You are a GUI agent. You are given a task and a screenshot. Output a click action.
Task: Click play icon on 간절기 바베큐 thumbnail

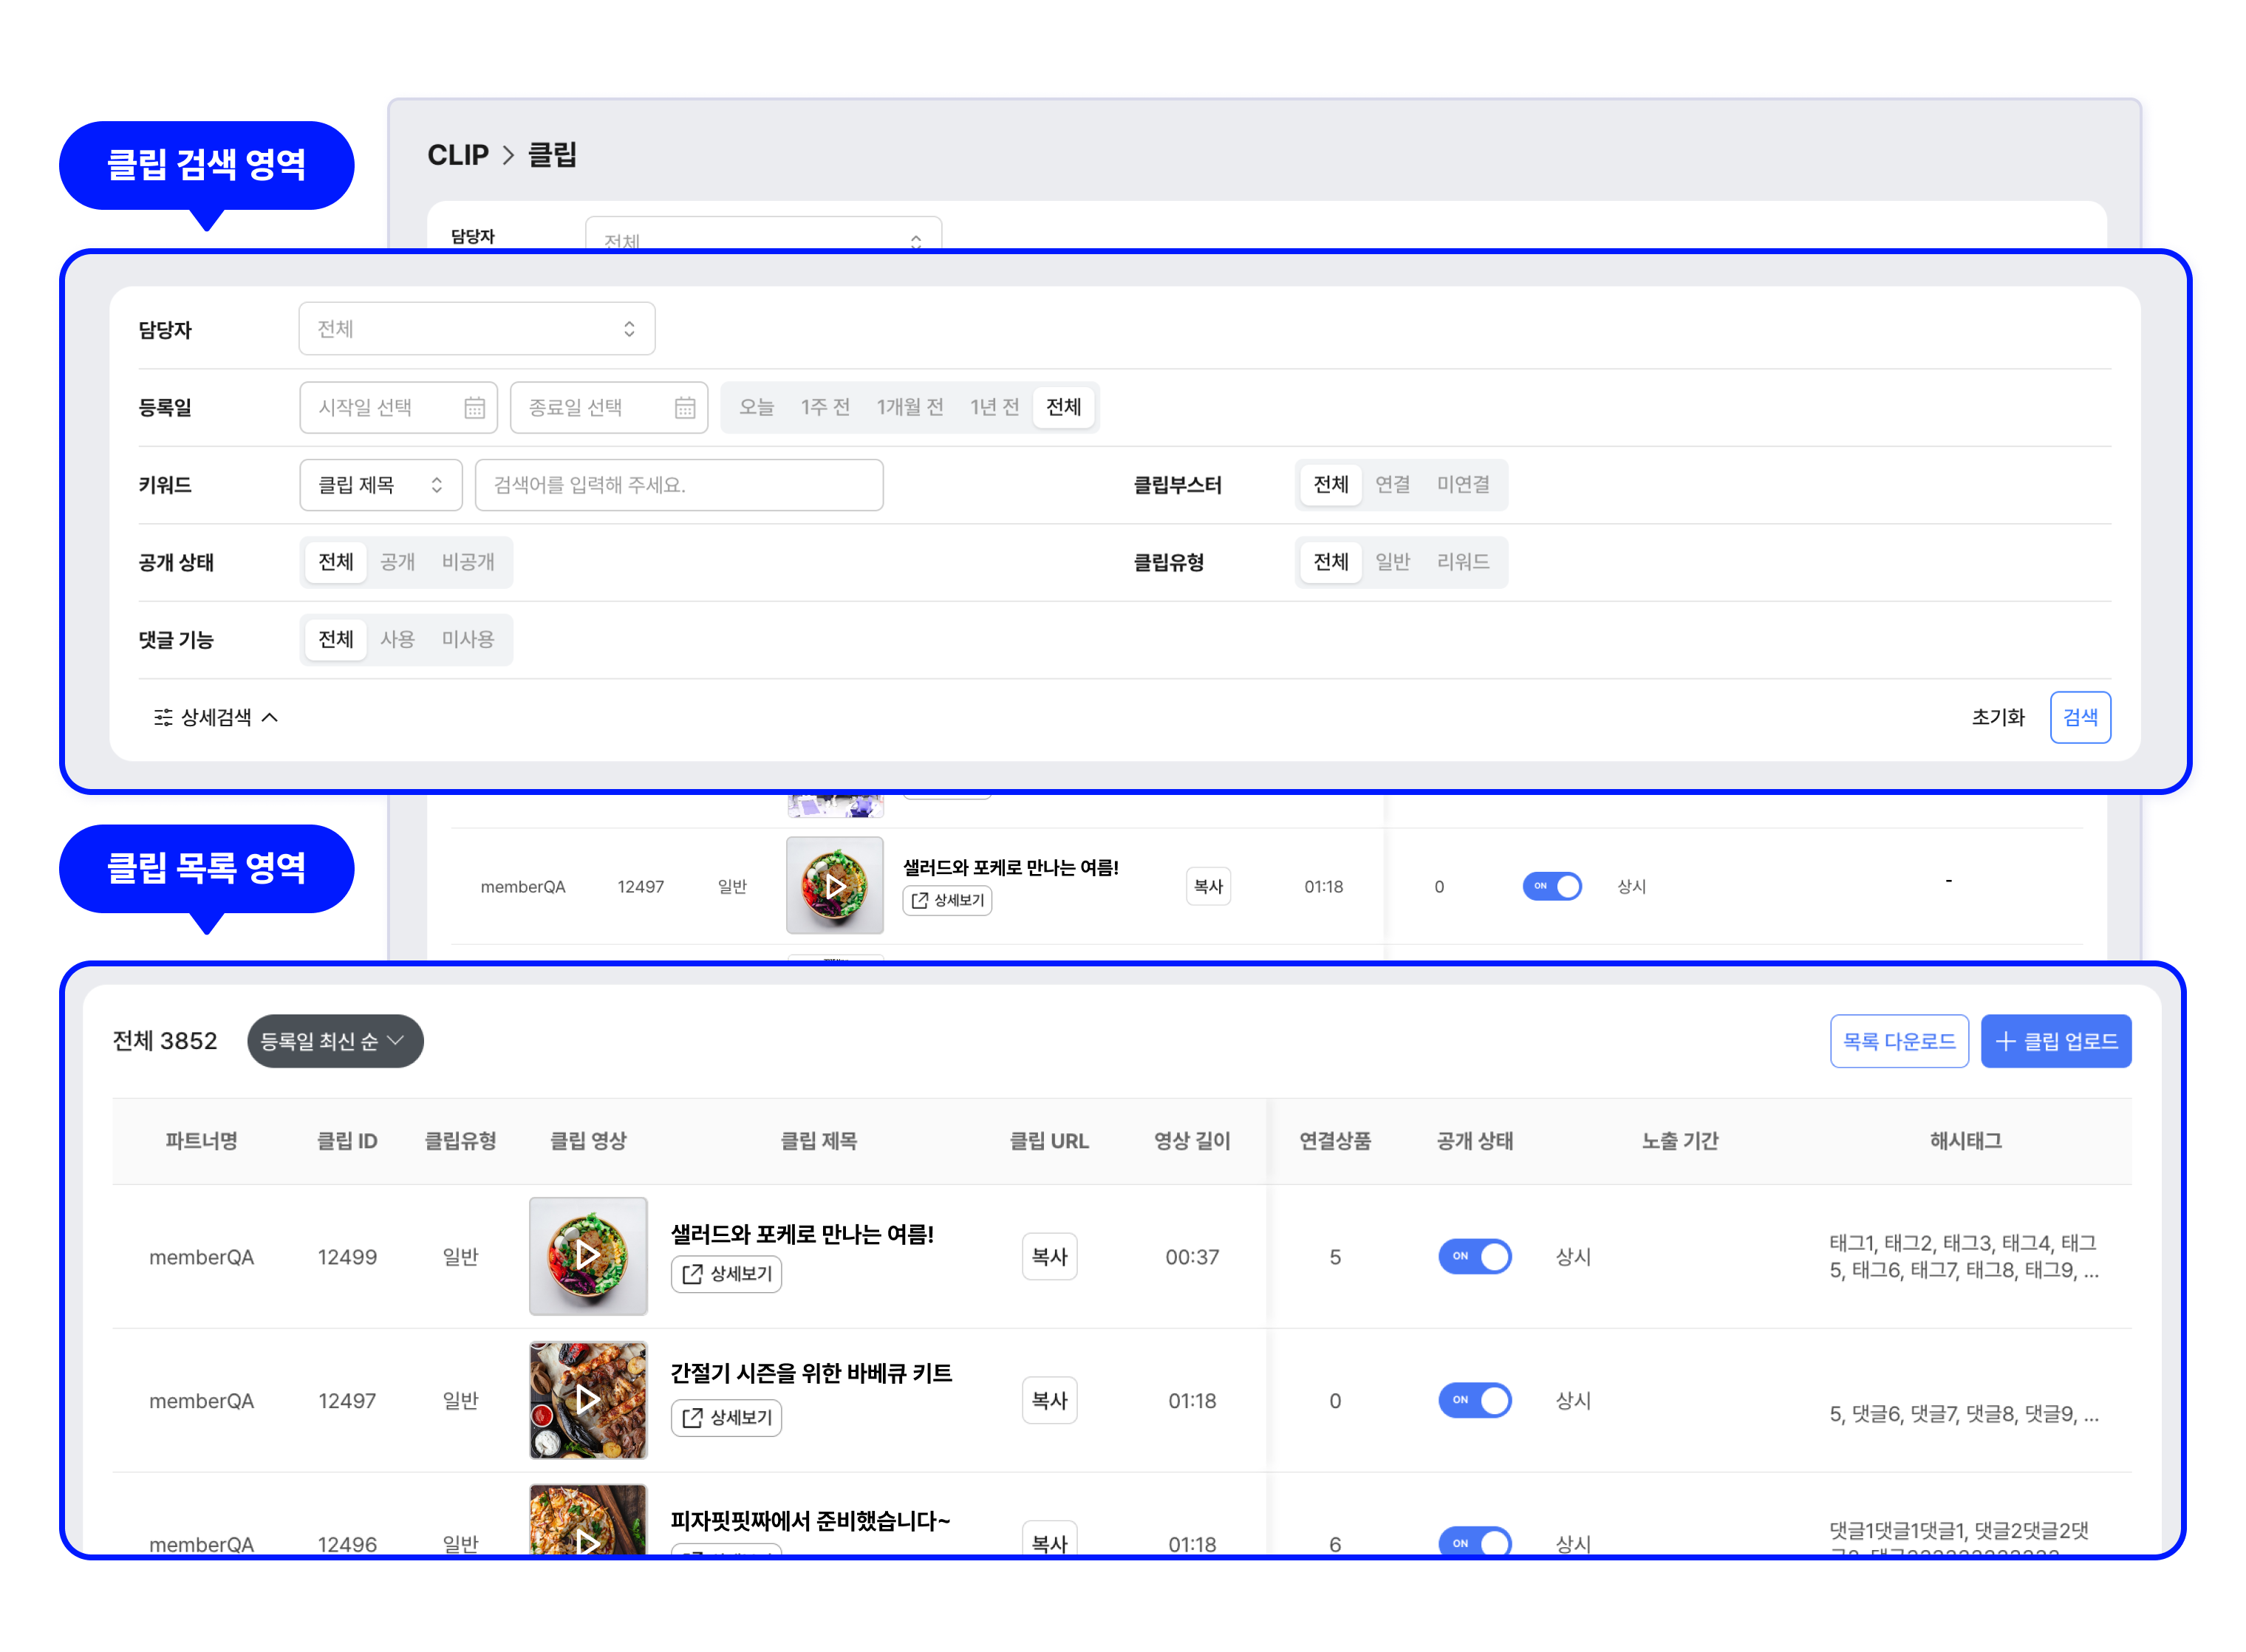coord(588,1399)
